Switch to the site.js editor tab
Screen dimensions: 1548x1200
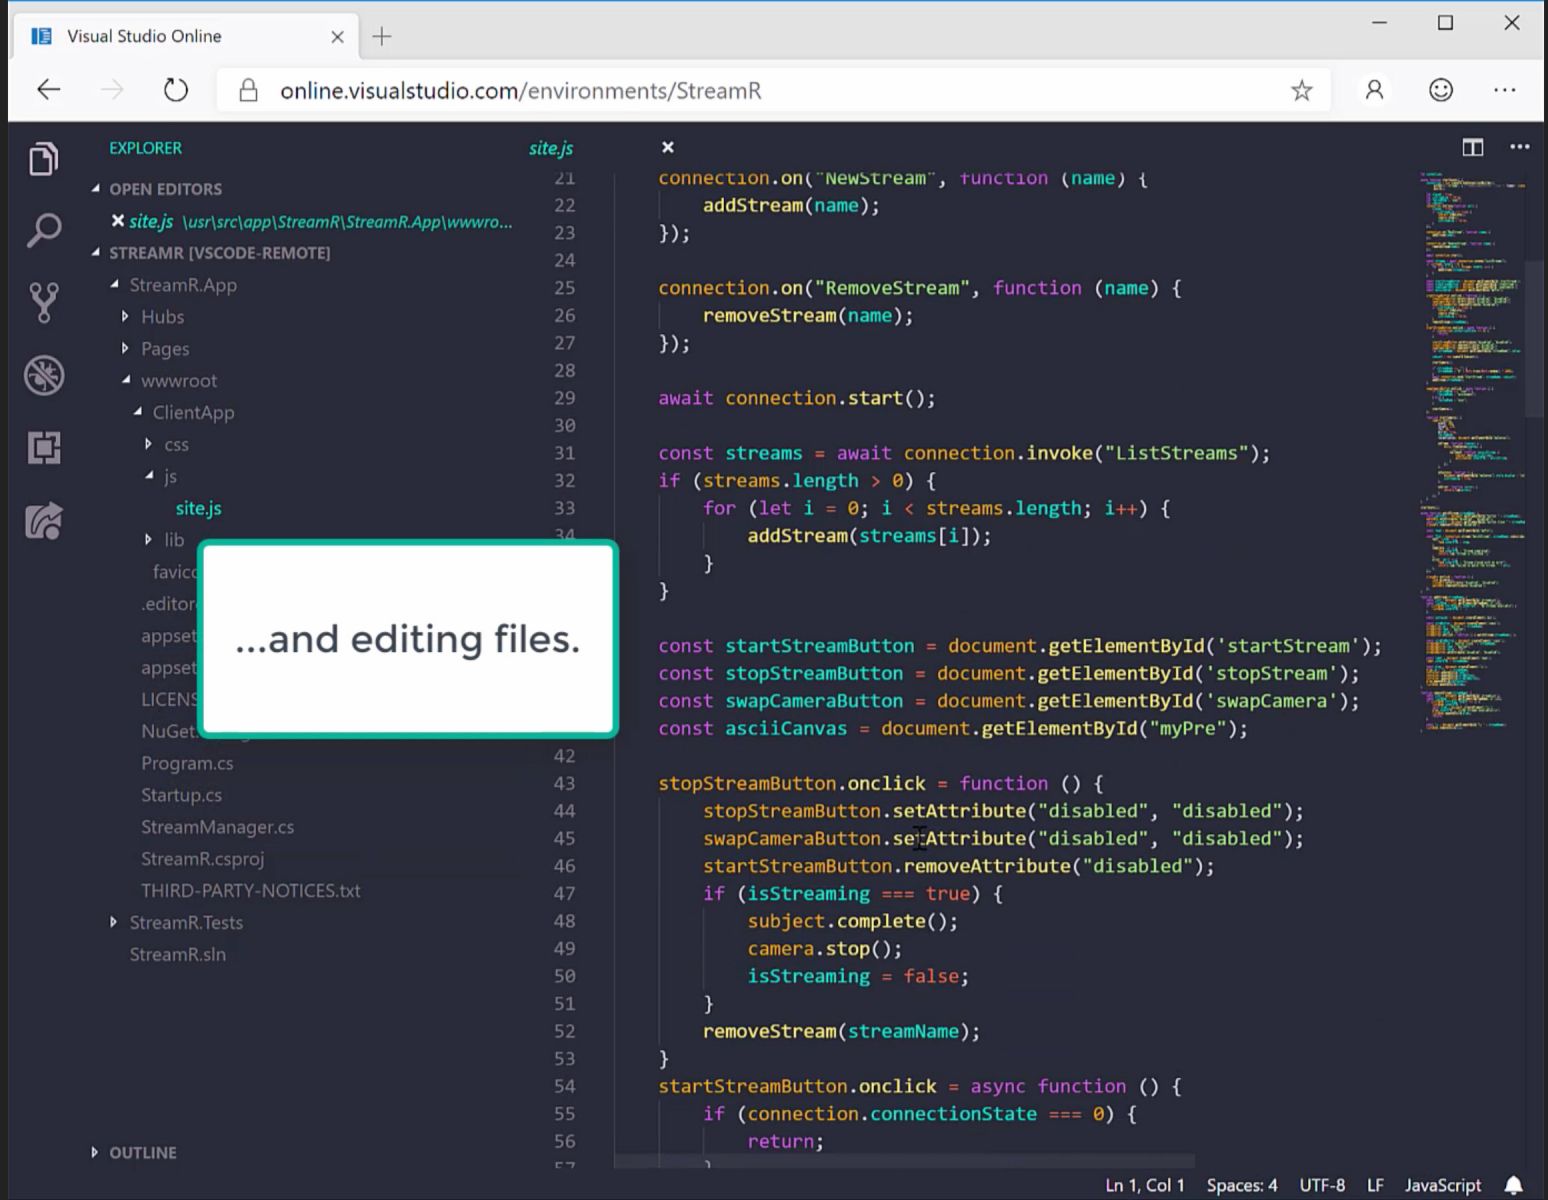tap(551, 148)
